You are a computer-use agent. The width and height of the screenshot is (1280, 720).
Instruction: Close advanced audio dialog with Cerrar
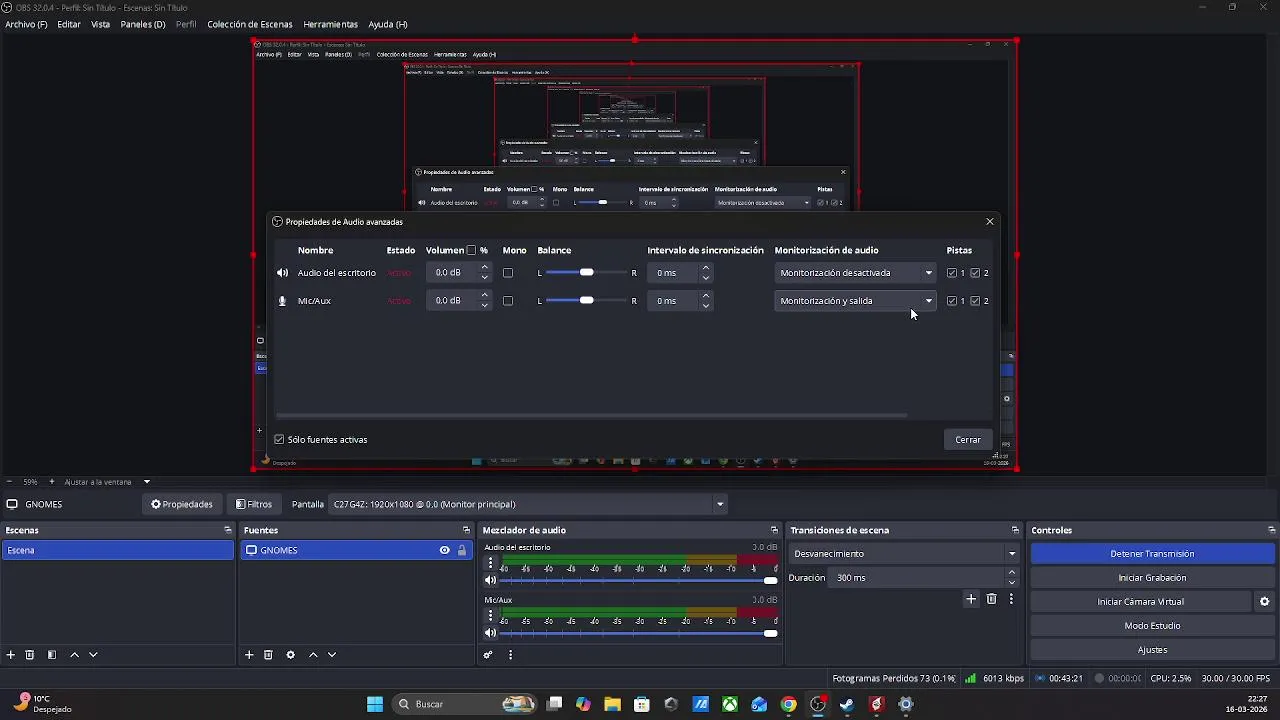968,440
